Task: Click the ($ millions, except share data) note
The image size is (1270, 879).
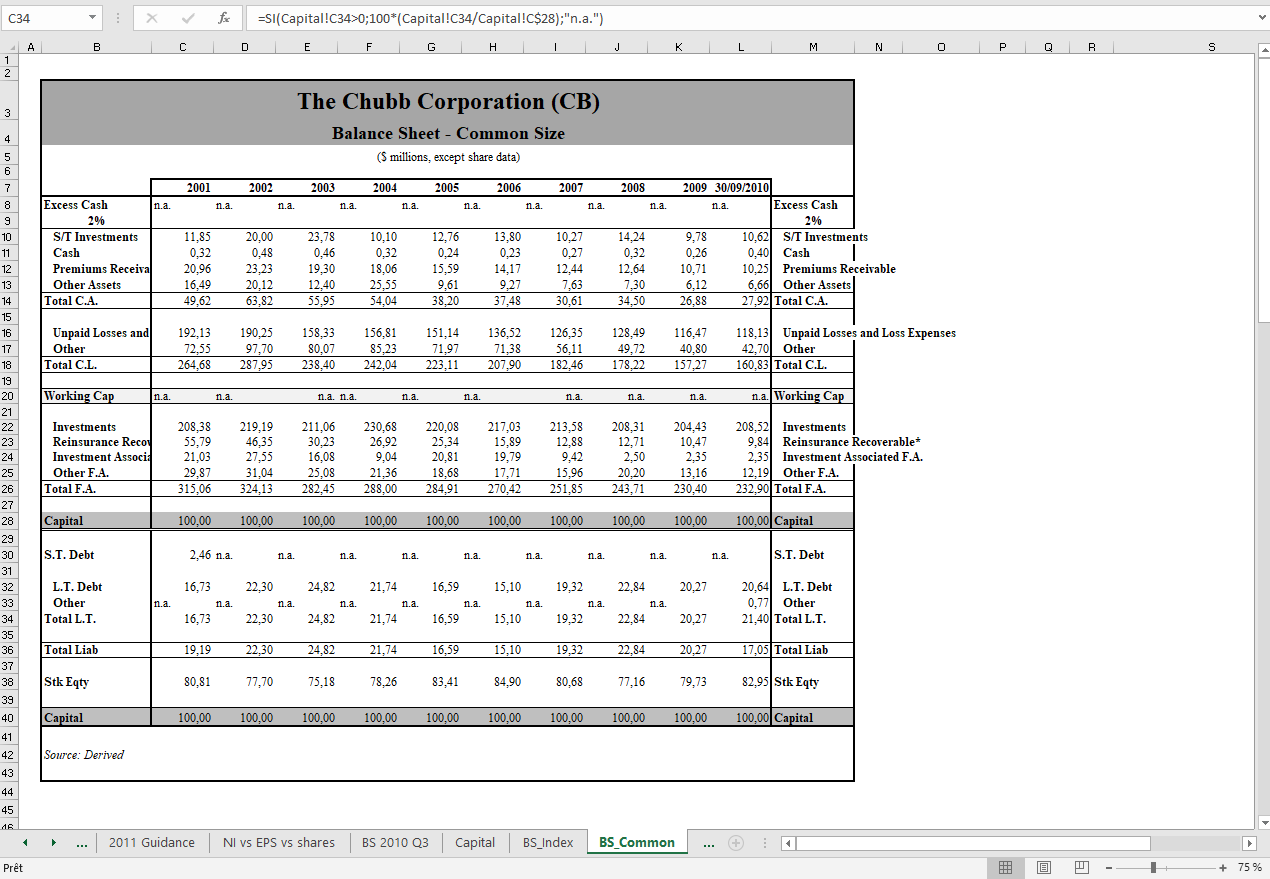Action: [448, 157]
